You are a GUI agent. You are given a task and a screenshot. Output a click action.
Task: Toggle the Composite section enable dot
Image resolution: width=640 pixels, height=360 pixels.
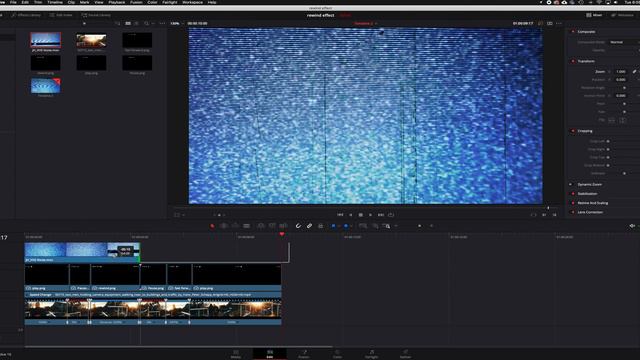coord(573,31)
